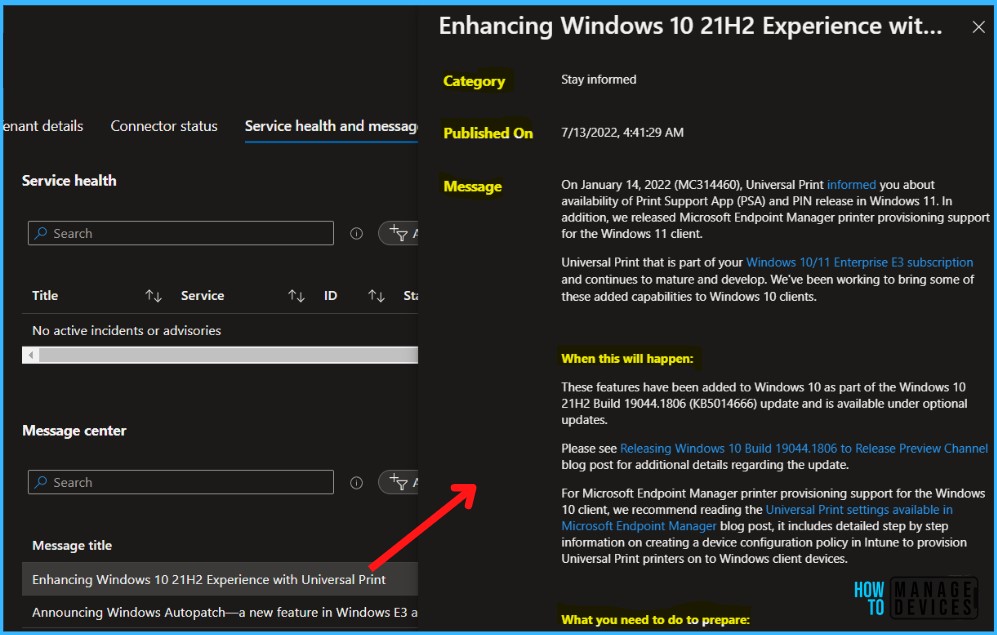Click the magnifier icon in Service health search
The image size is (997, 635).
41,233
